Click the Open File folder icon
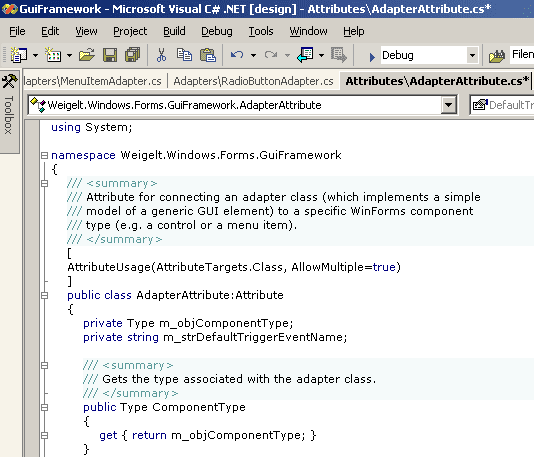Screen dimensions: 534x457 [87, 55]
